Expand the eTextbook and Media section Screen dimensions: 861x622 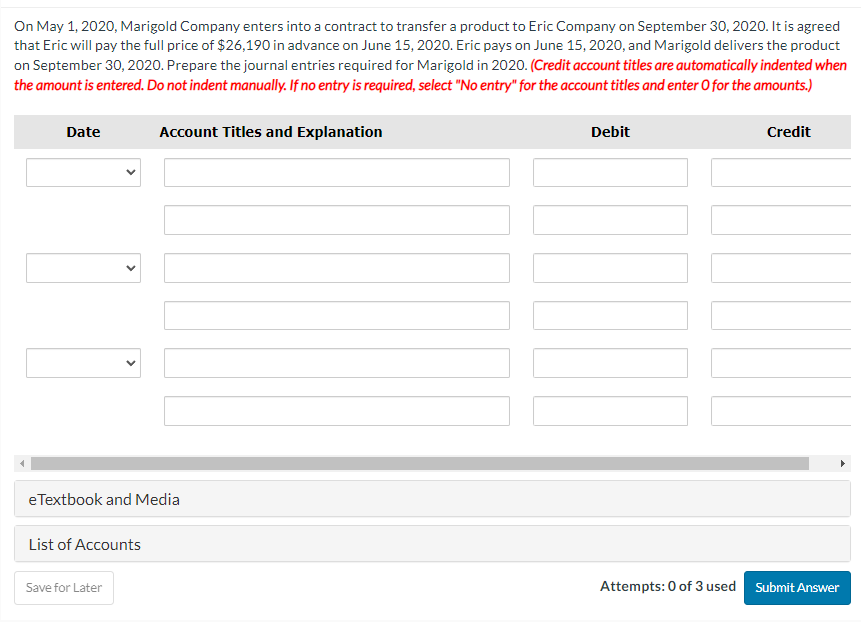click(x=432, y=499)
